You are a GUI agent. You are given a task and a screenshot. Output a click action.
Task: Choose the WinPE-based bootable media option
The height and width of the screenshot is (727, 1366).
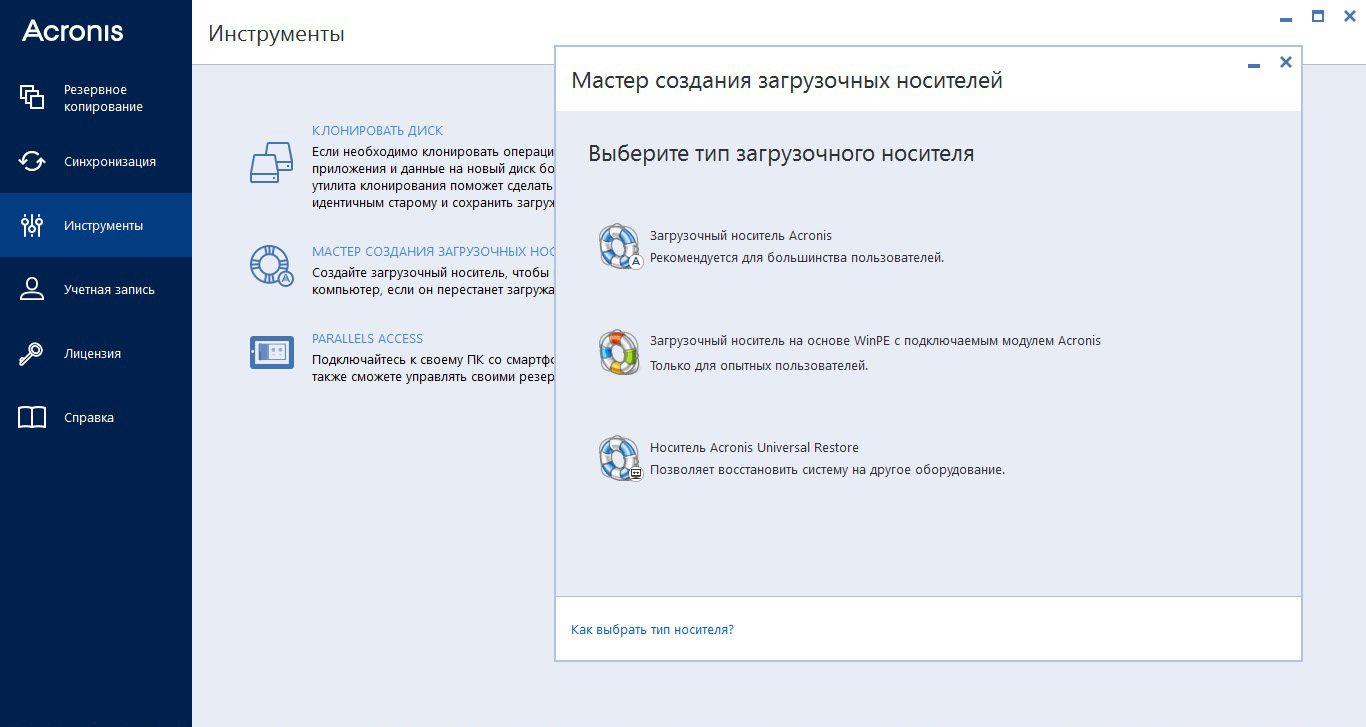pos(875,341)
